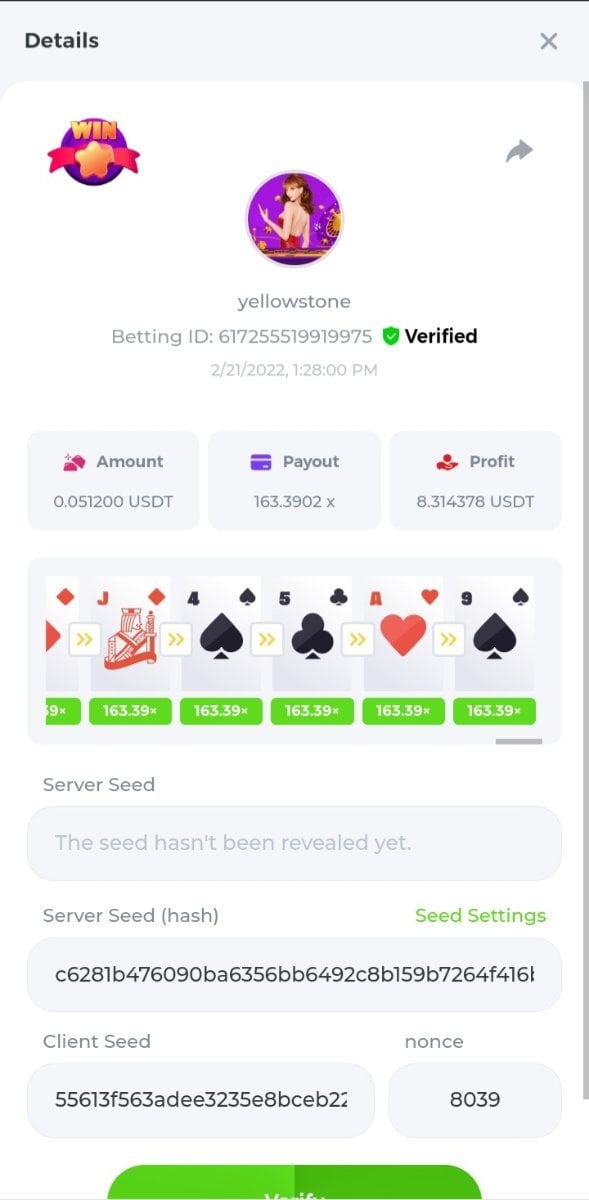Select the 5 of clubs card
This screenshot has height=1200, width=589.
tap(311, 634)
